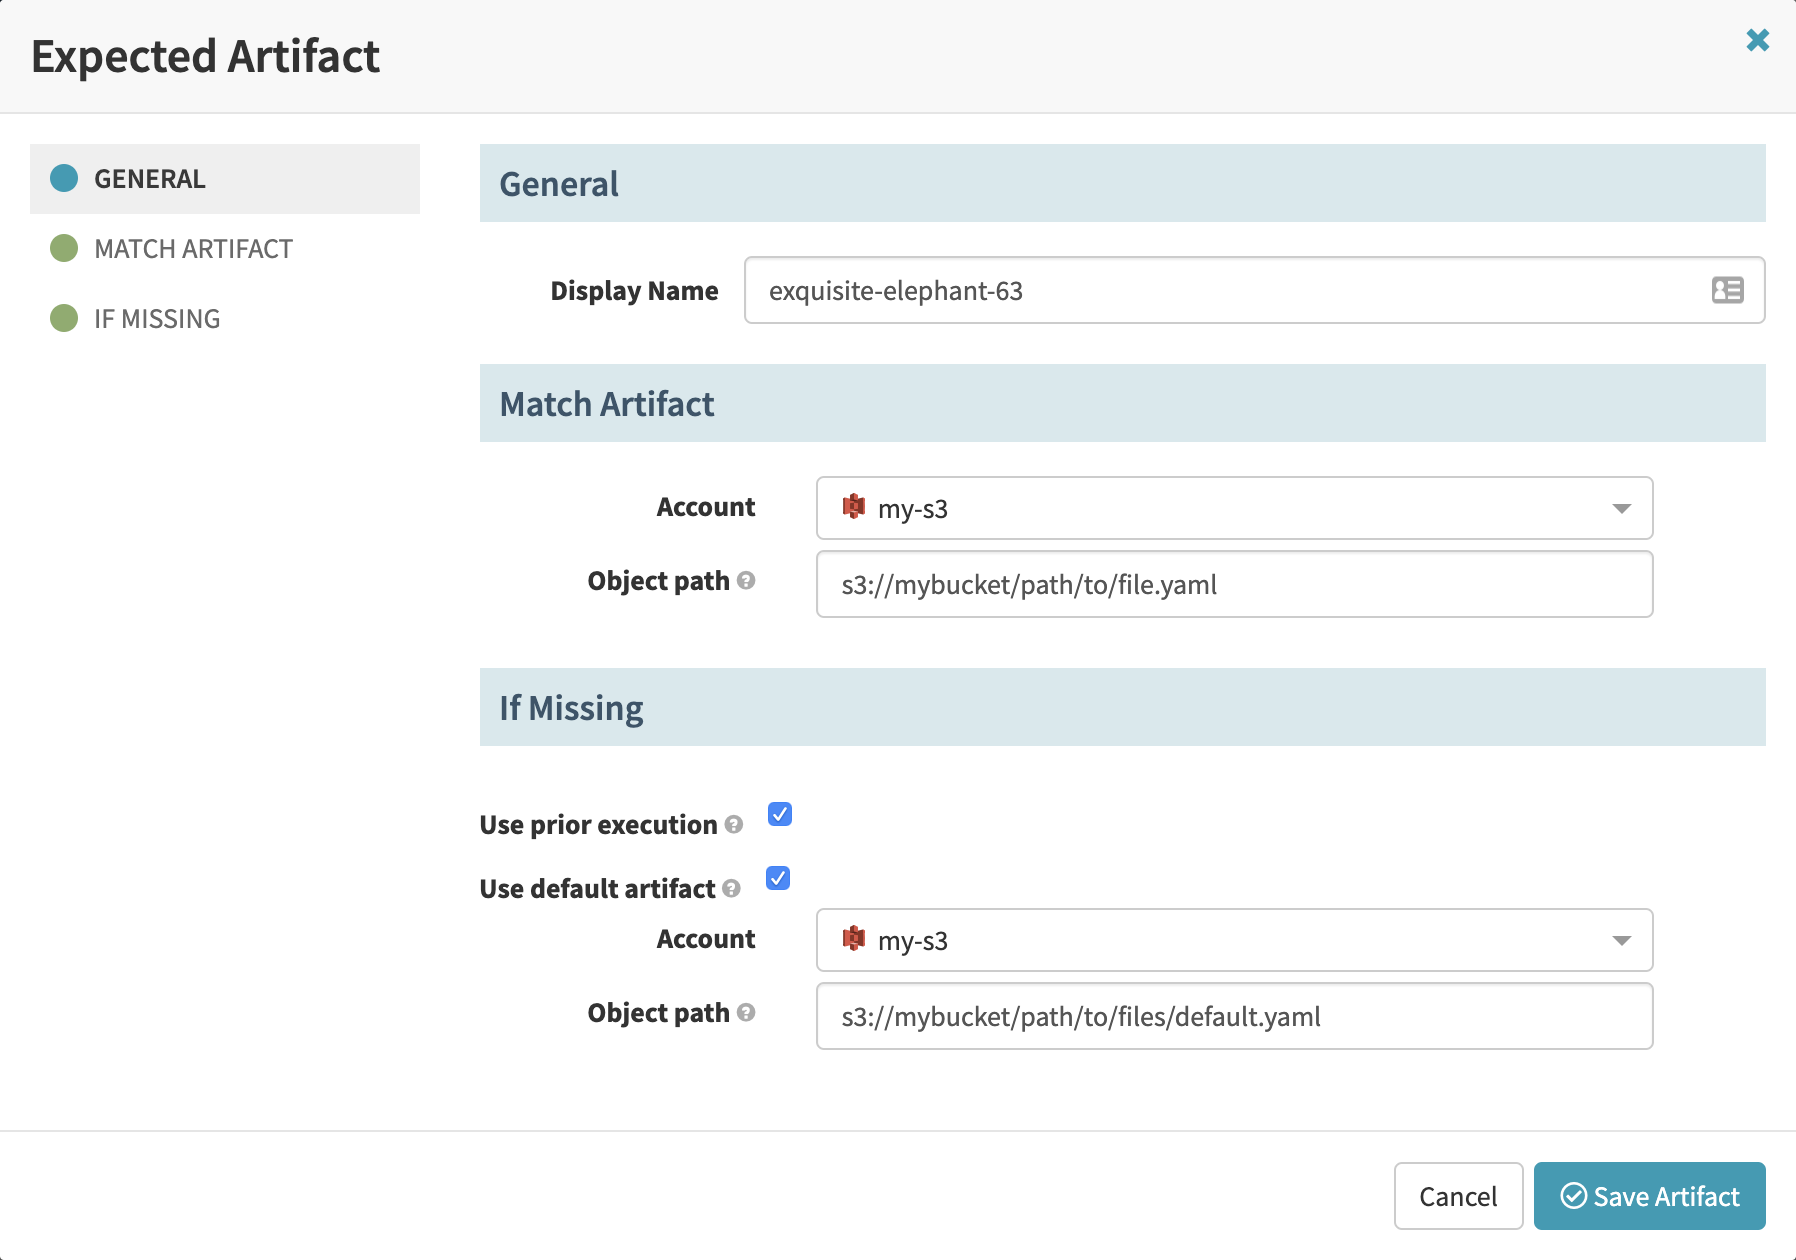
Task: Open the Object path help tooltip under If Missing
Action: [746, 1012]
